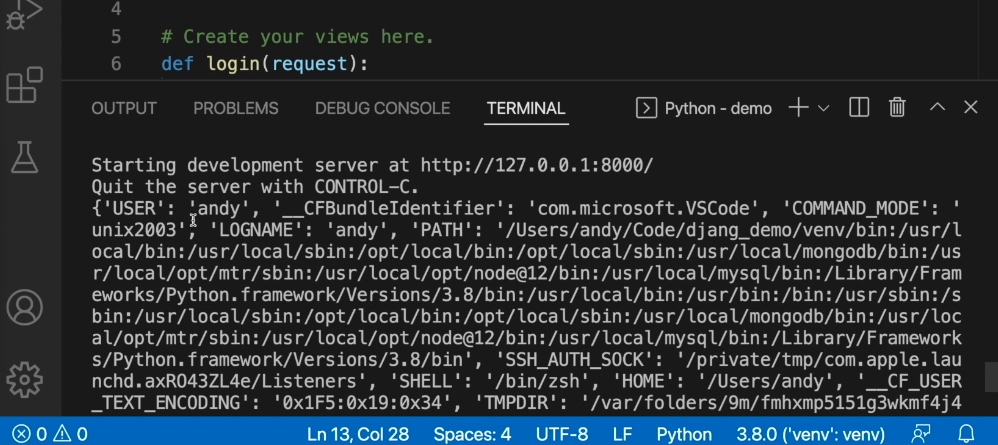
Task: Open the Accounts menu icon
Action: (24, 308)
